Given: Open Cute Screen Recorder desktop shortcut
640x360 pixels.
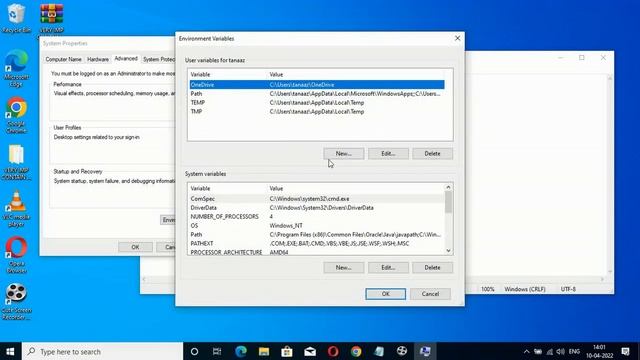Looking at the screenshot, I should click(16, 302).
